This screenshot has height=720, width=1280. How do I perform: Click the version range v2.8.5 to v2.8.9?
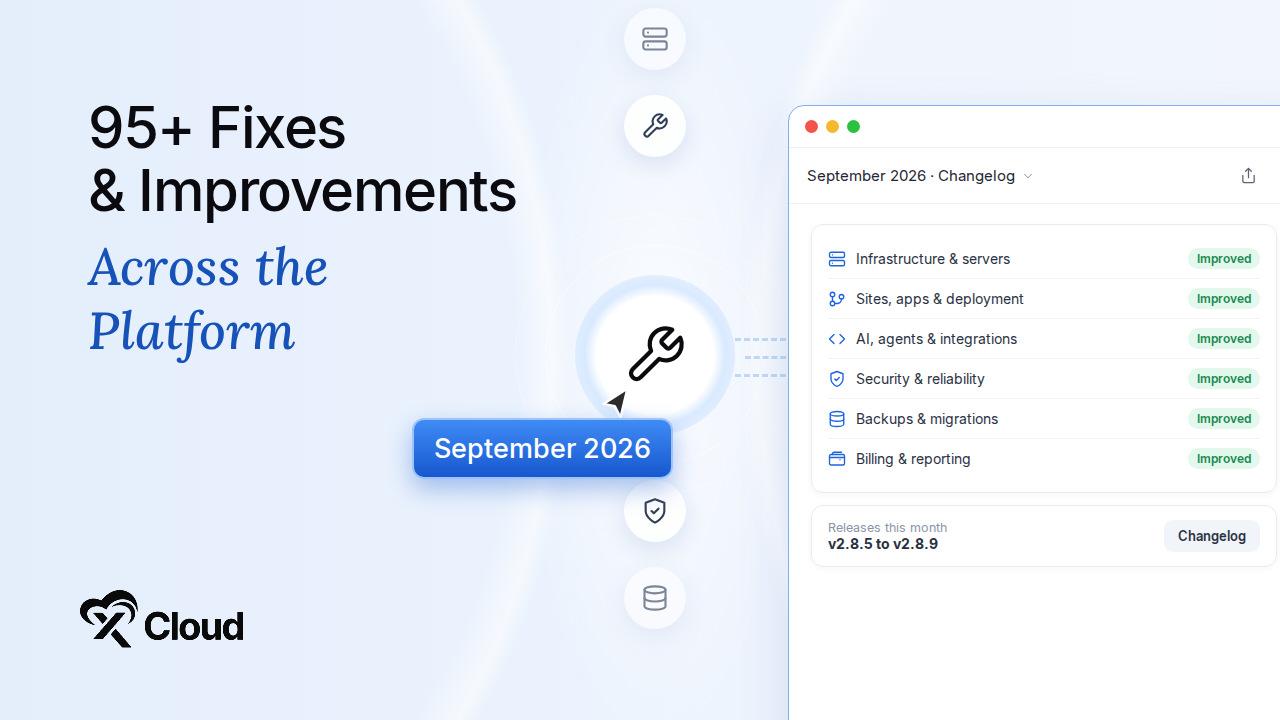pyautogui.click(x=883, y=544)
